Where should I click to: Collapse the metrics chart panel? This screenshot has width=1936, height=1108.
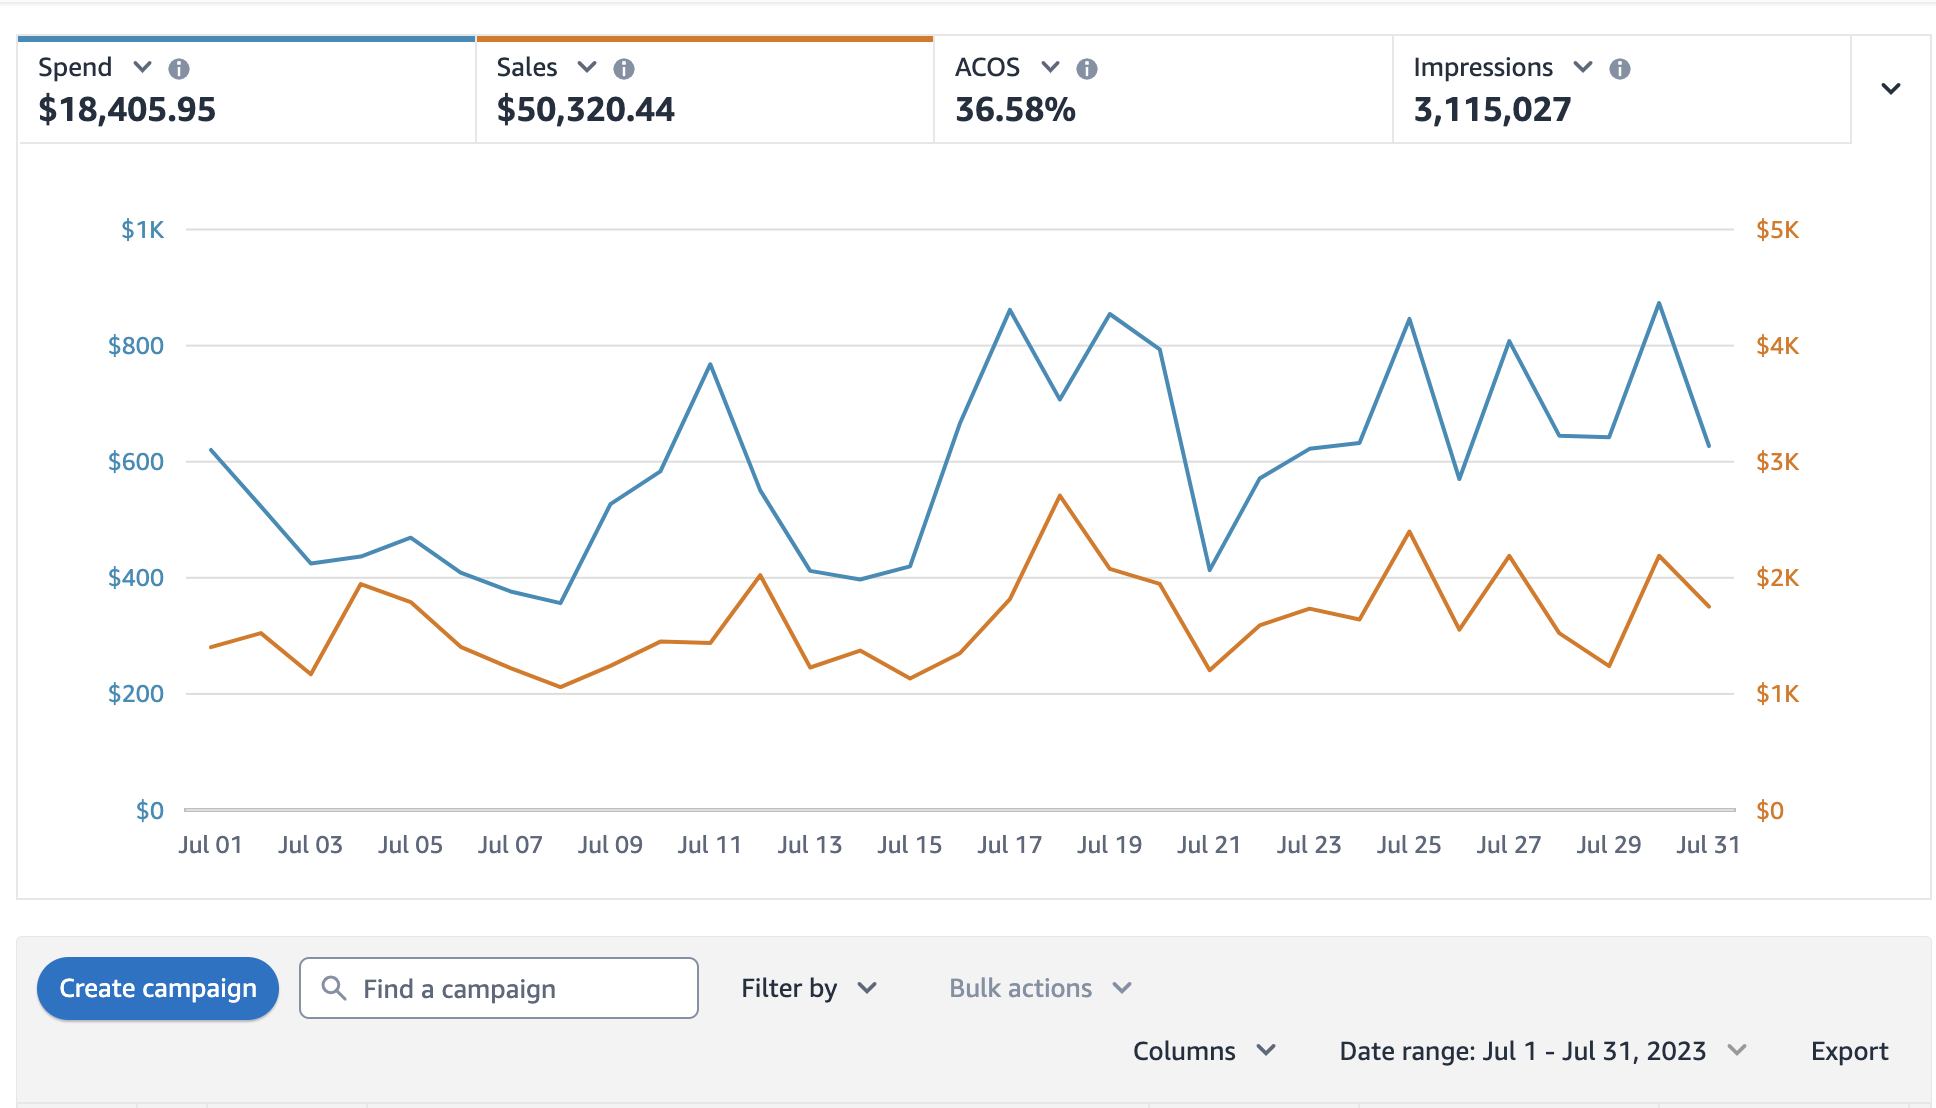pos(1891,88)
